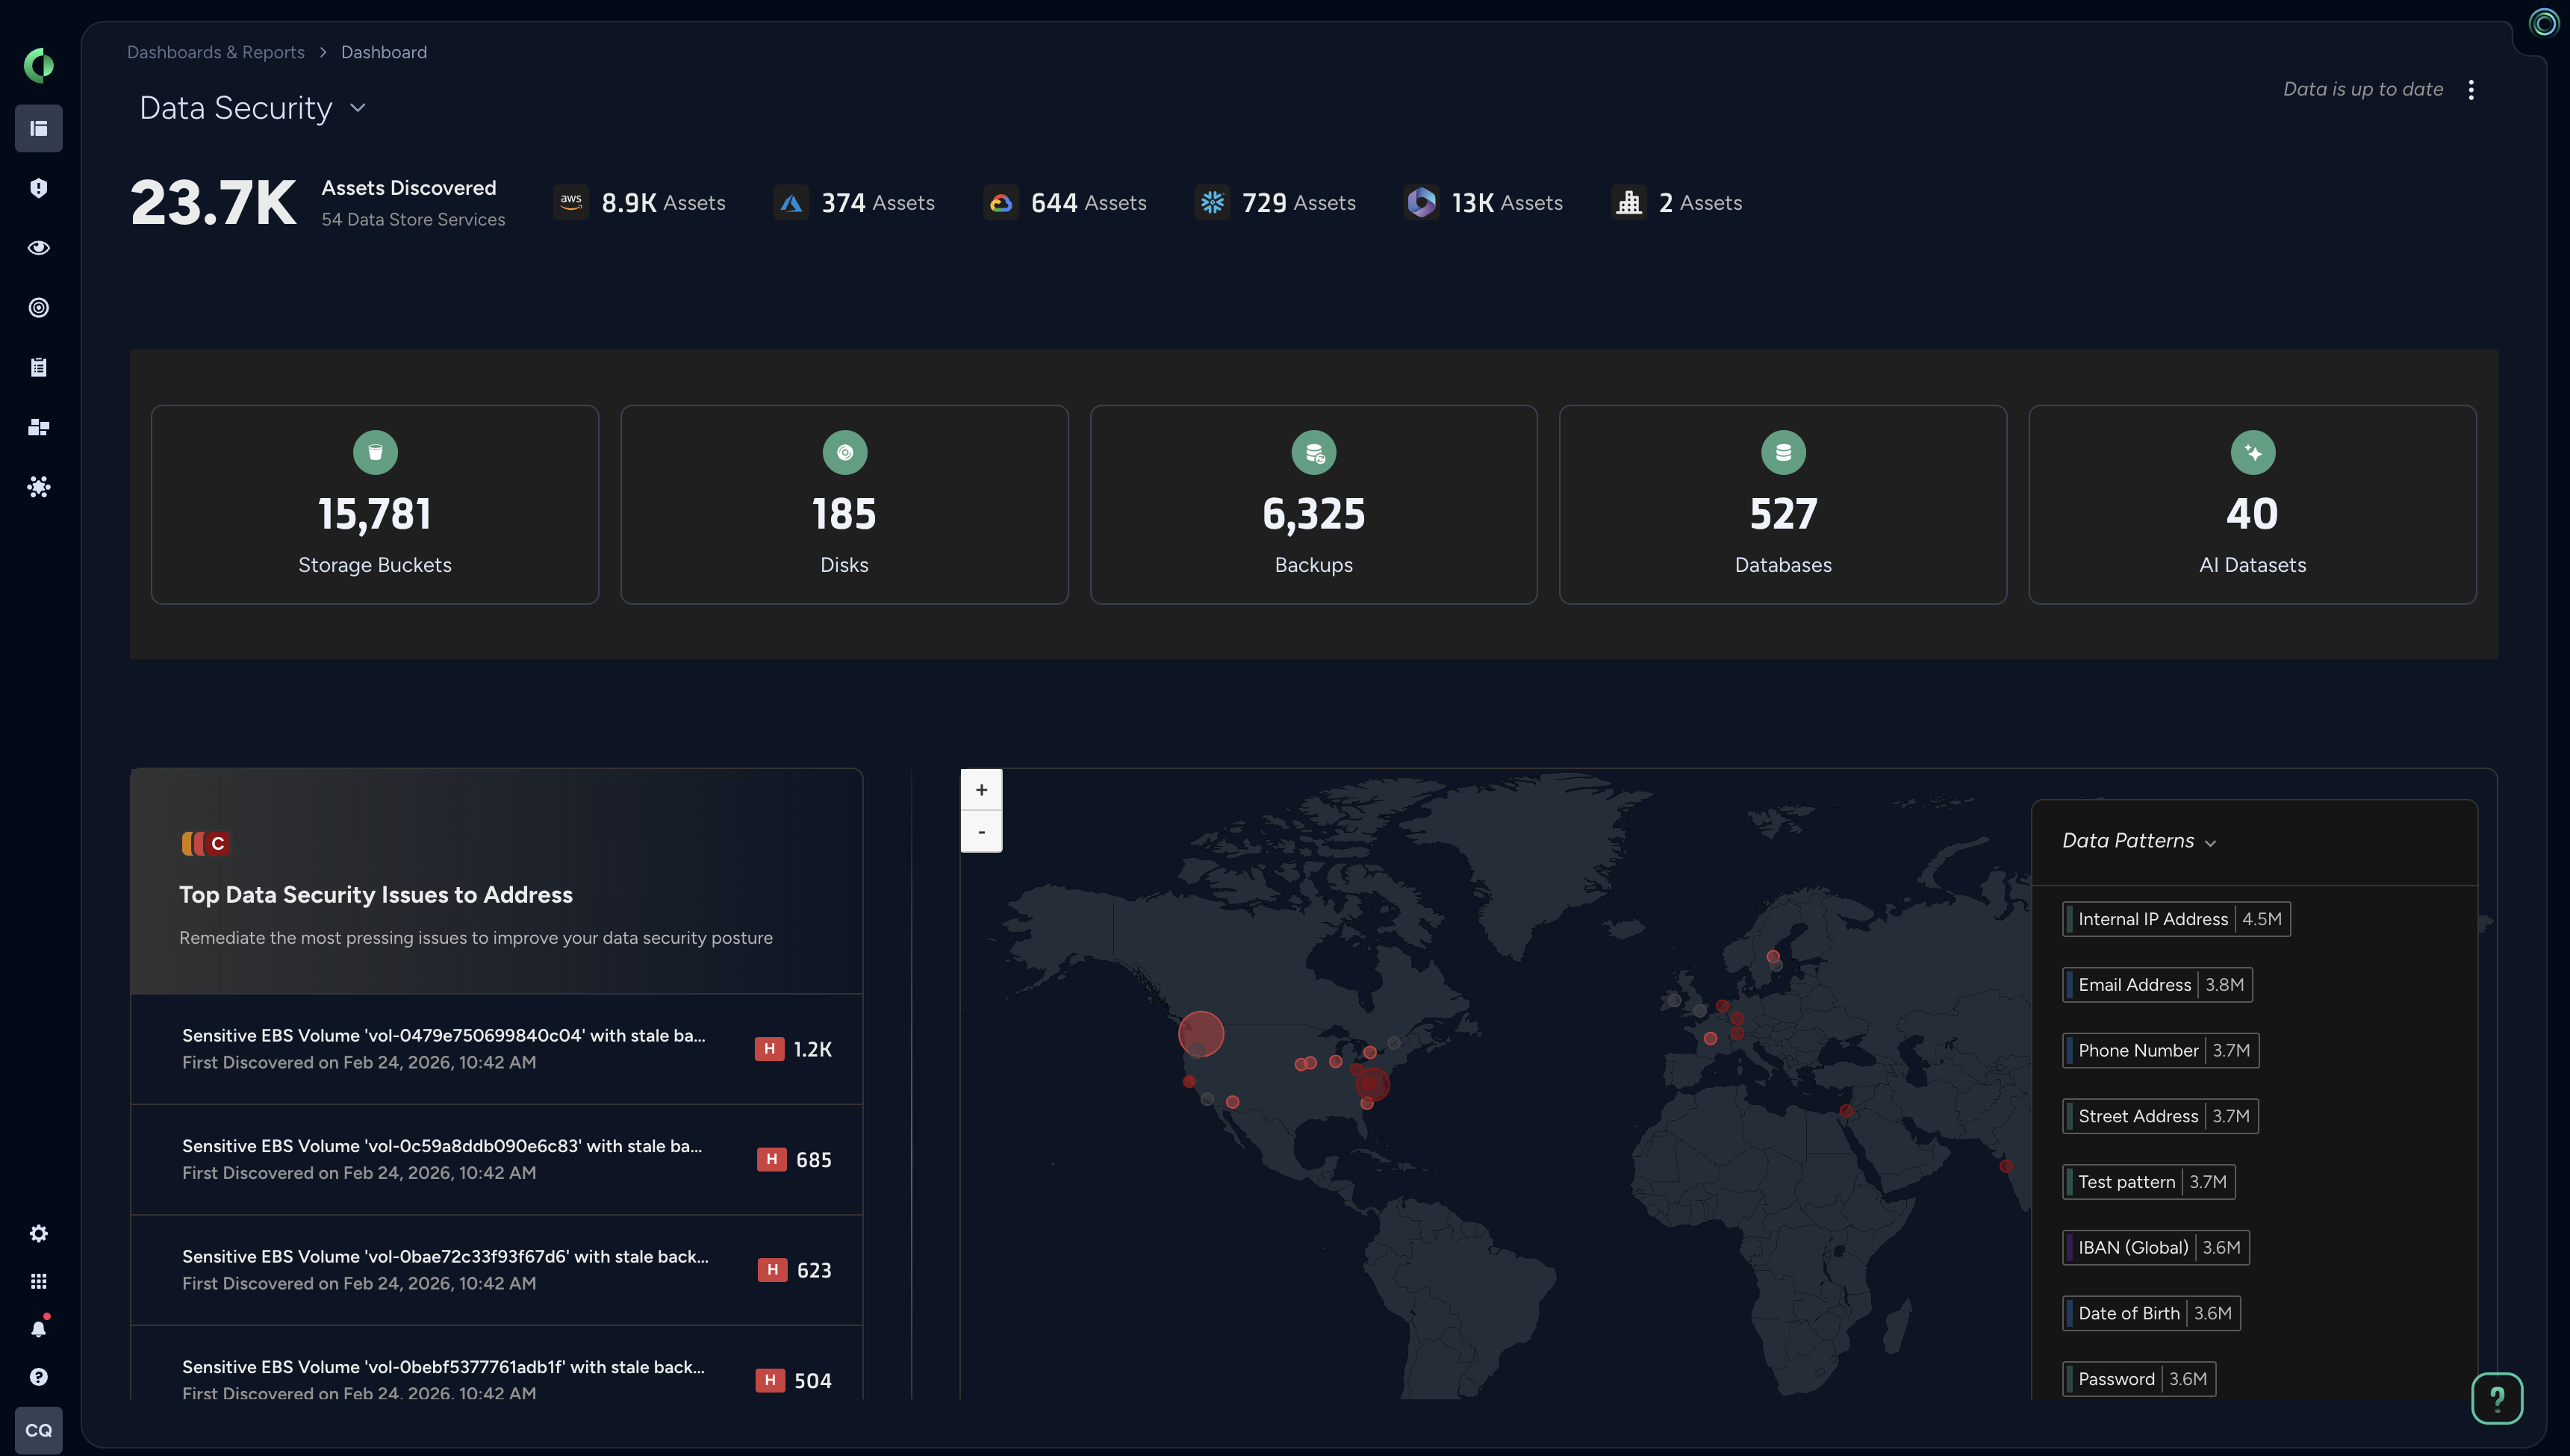Screen dimensions: 2570x1456
Task: Click the Google Cloud assets icon
Action: pyautogui.click(x=1001, y=201)
